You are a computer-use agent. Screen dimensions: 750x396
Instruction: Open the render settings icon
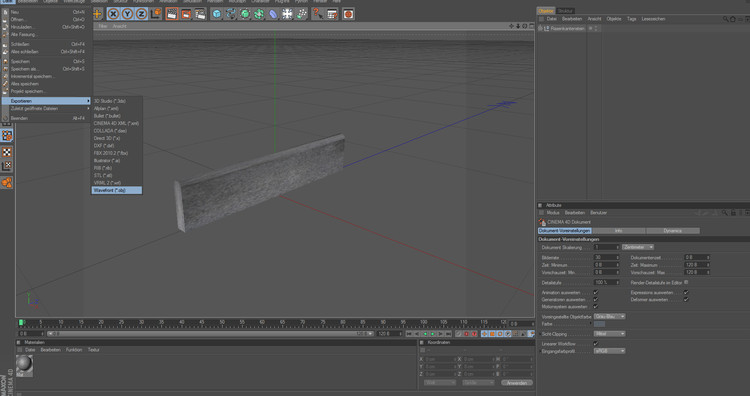(200, 14)
